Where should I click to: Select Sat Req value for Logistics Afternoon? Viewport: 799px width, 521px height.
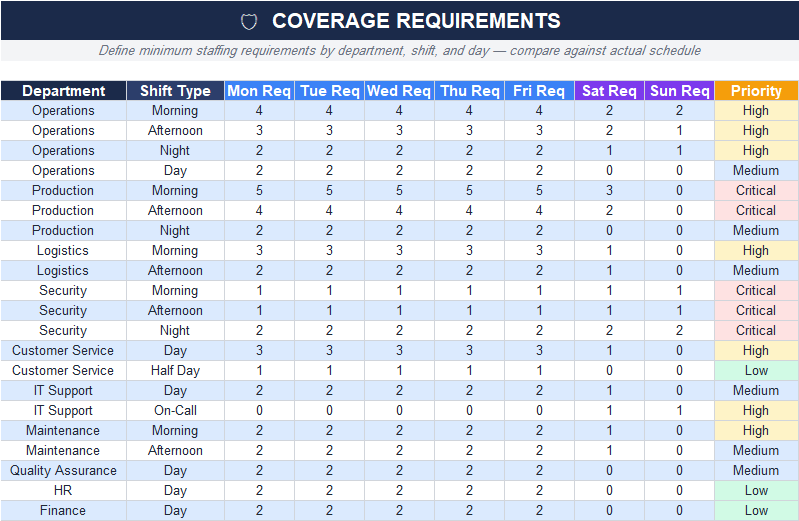click(x=609, y=271)
